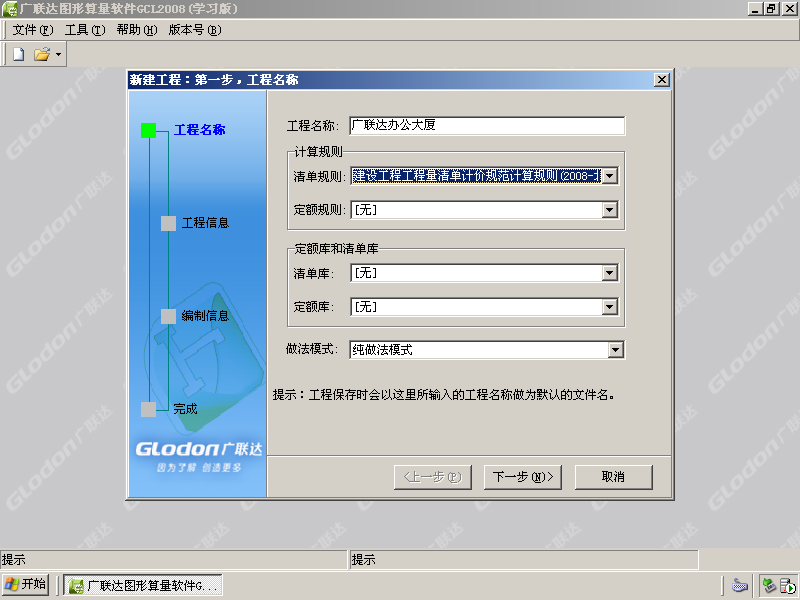Expand the arrow beside the open folder icon
The width and height of the screenshot is (800, 600).
click(x=58, y=54)
